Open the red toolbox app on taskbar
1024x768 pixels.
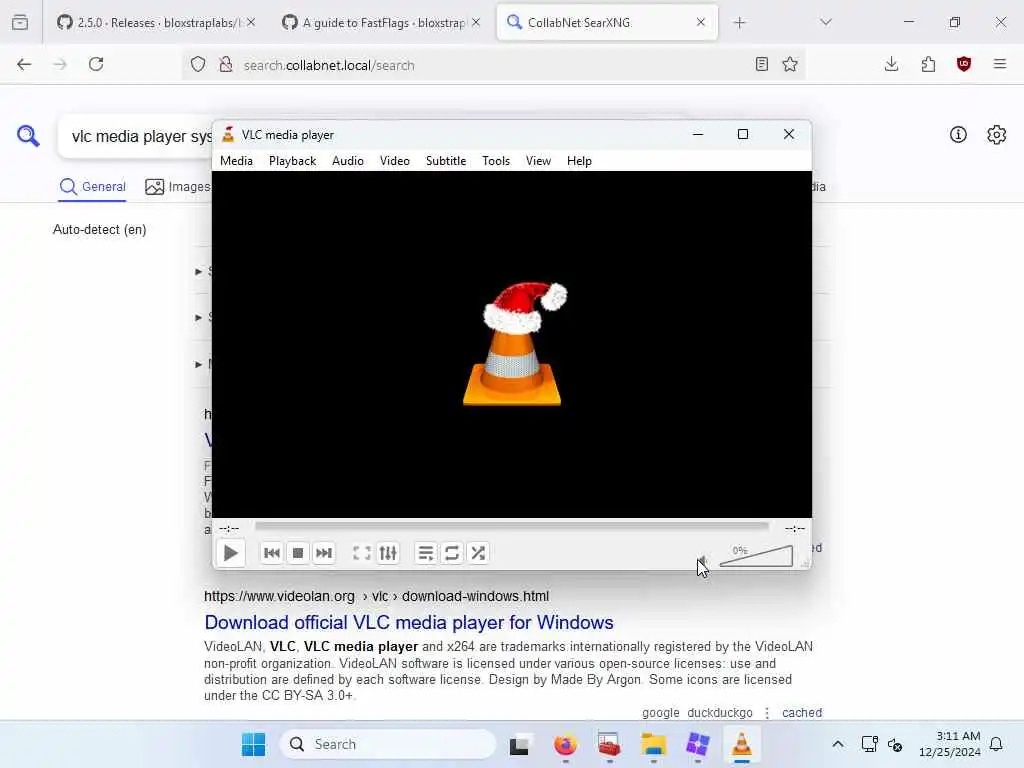tap(609, 744)
